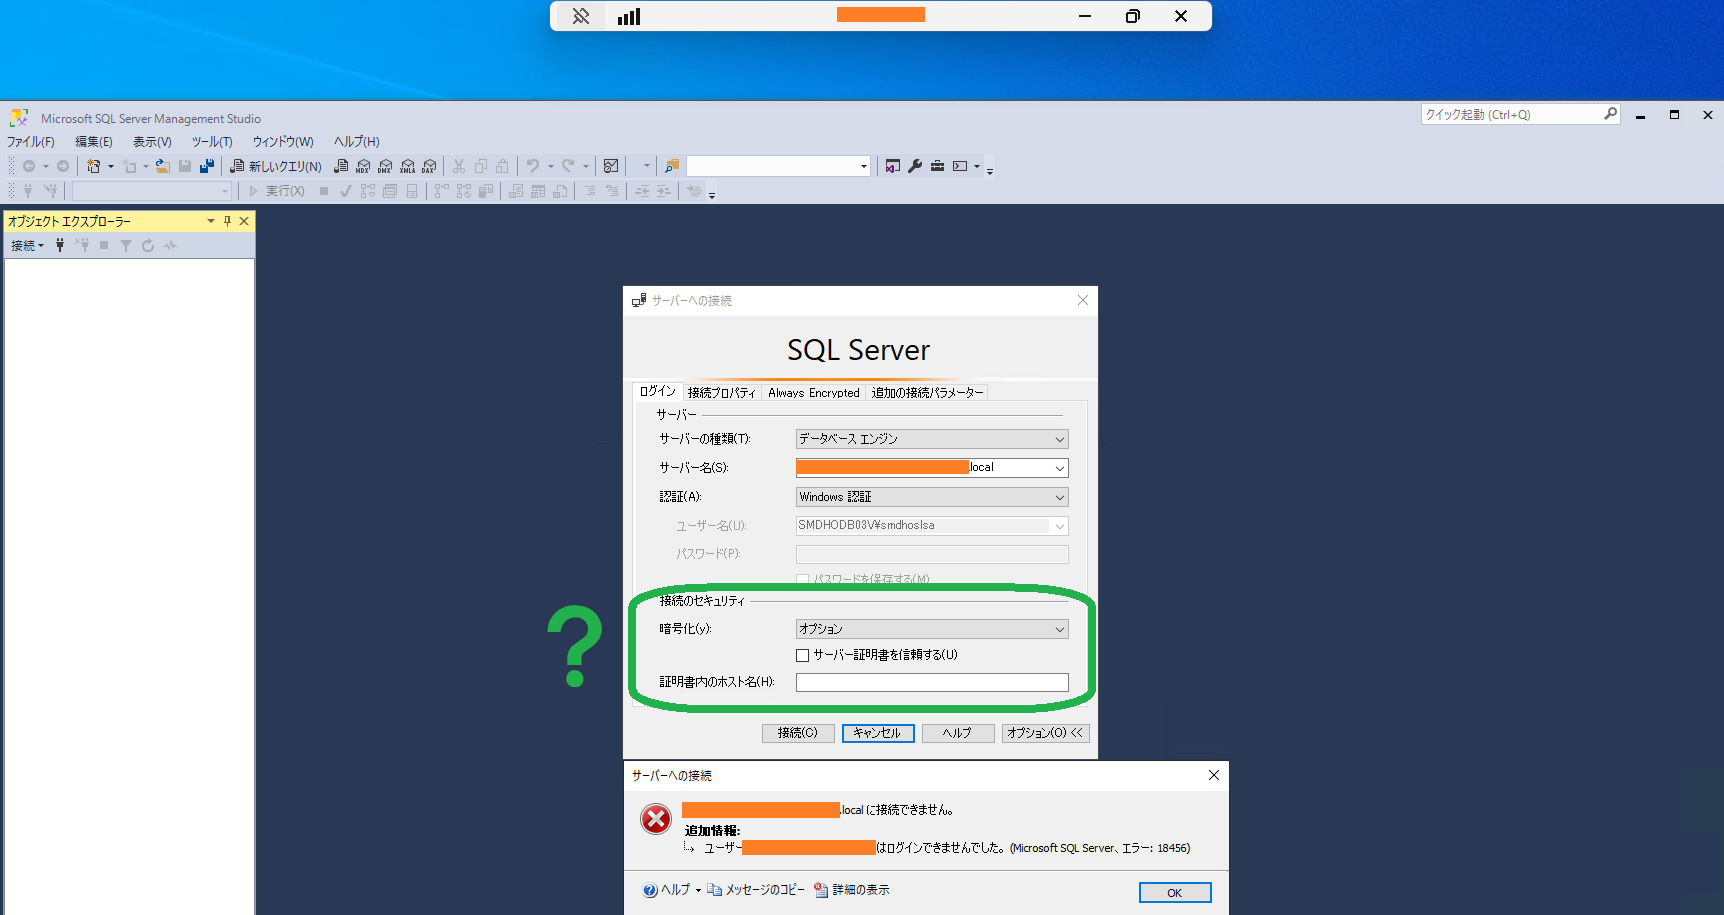Open the 接続 dropdown in Object Explorer

pos(27,245)
